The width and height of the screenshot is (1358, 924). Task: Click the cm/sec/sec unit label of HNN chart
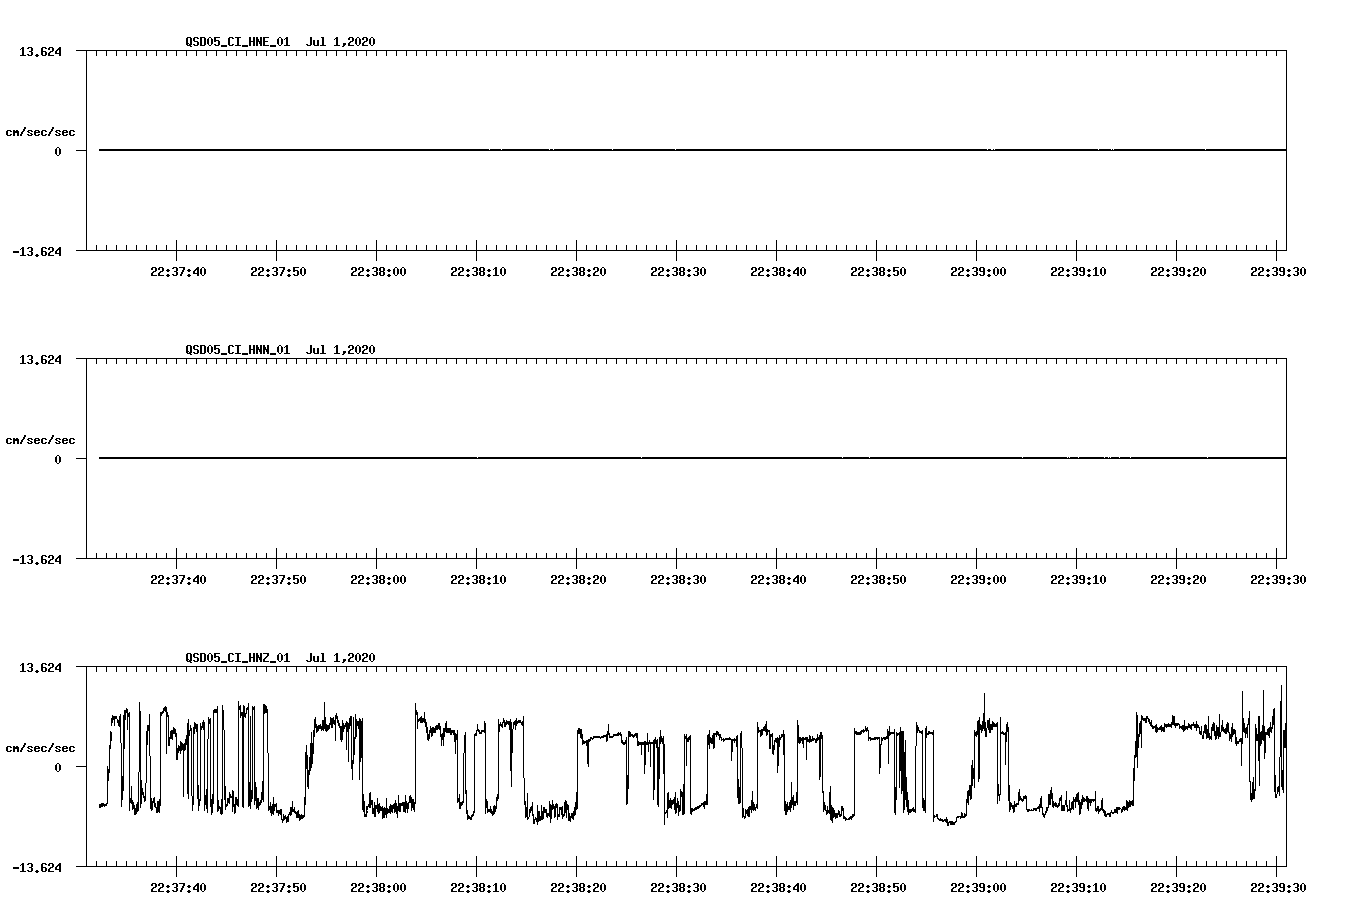[x=40, y=440]
